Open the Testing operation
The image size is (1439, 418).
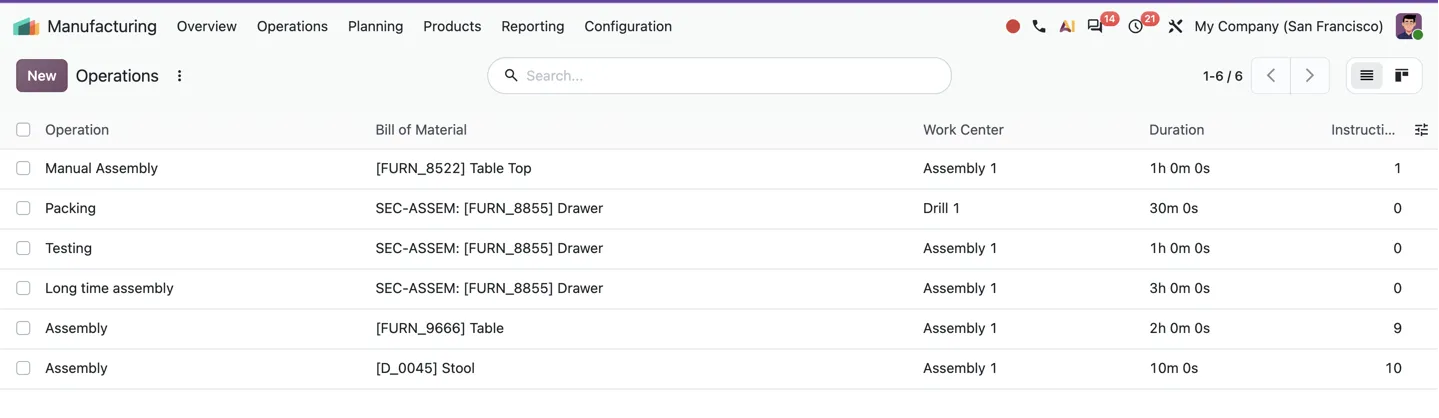[x=68, y=249]
